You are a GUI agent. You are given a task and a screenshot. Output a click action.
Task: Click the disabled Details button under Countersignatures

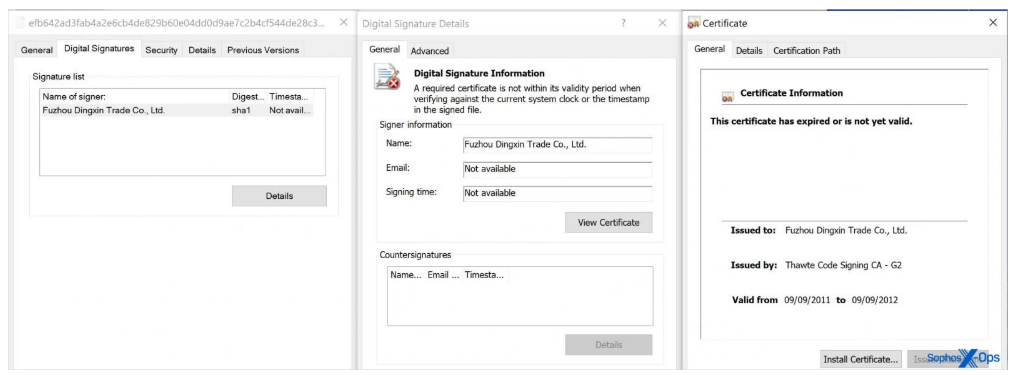608,345
